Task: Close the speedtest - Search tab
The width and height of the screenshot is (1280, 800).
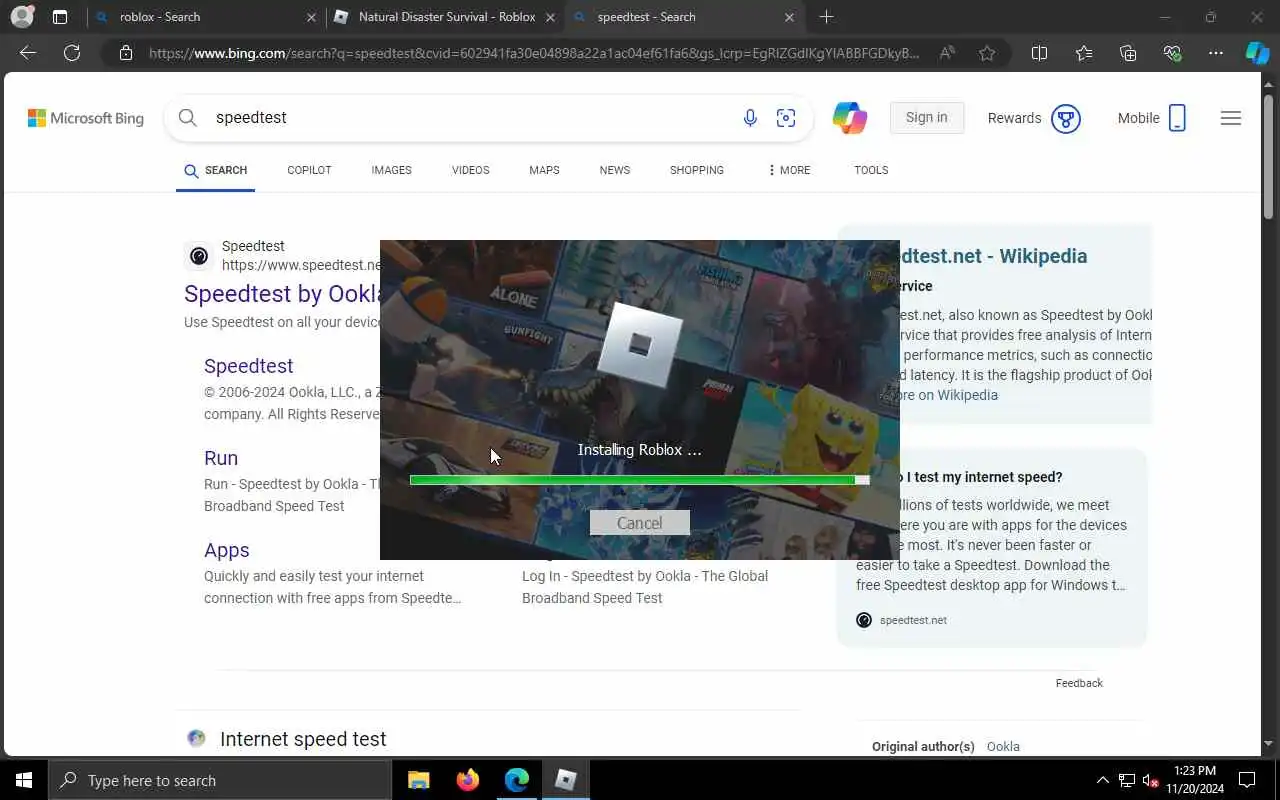Action: (789, 17)
